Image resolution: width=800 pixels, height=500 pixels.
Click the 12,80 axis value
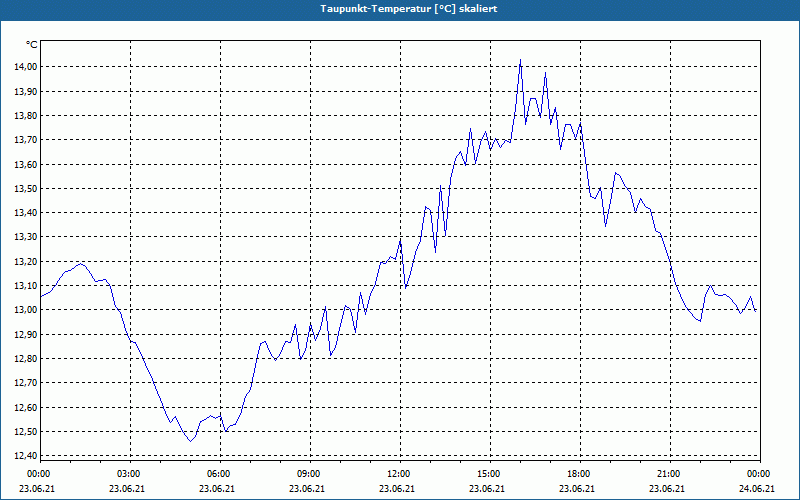[25, 359]
